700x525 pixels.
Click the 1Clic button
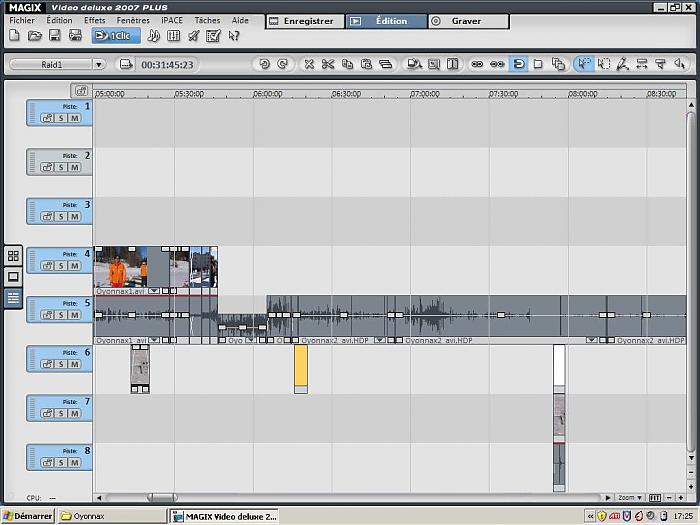coord(116,36)
